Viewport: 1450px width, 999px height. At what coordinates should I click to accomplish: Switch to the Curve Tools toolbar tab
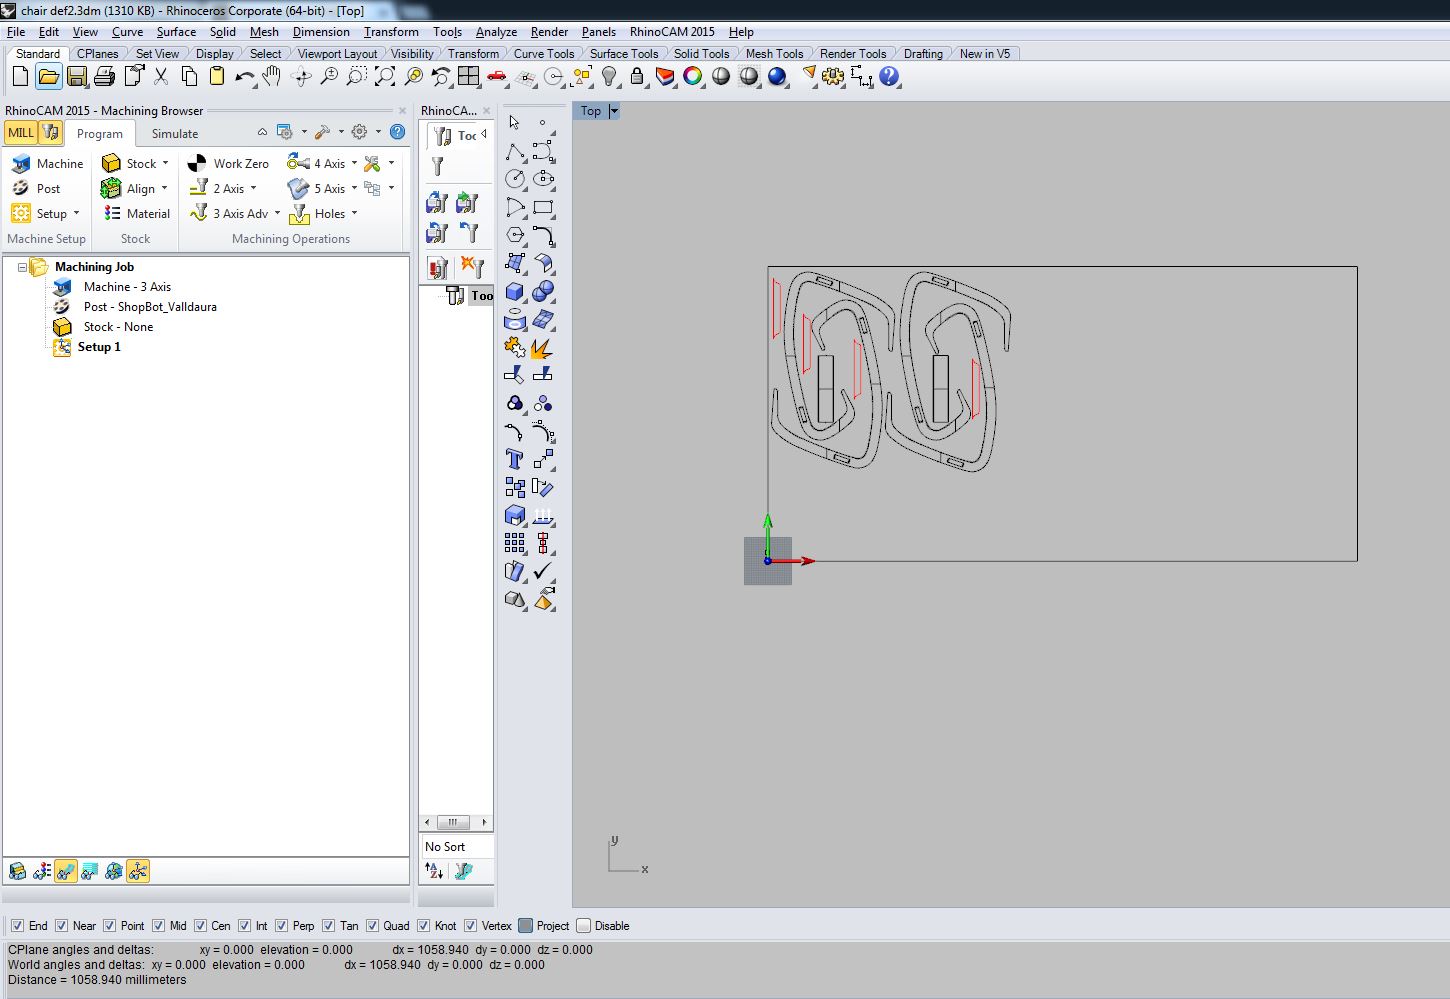tap(544, 54)
